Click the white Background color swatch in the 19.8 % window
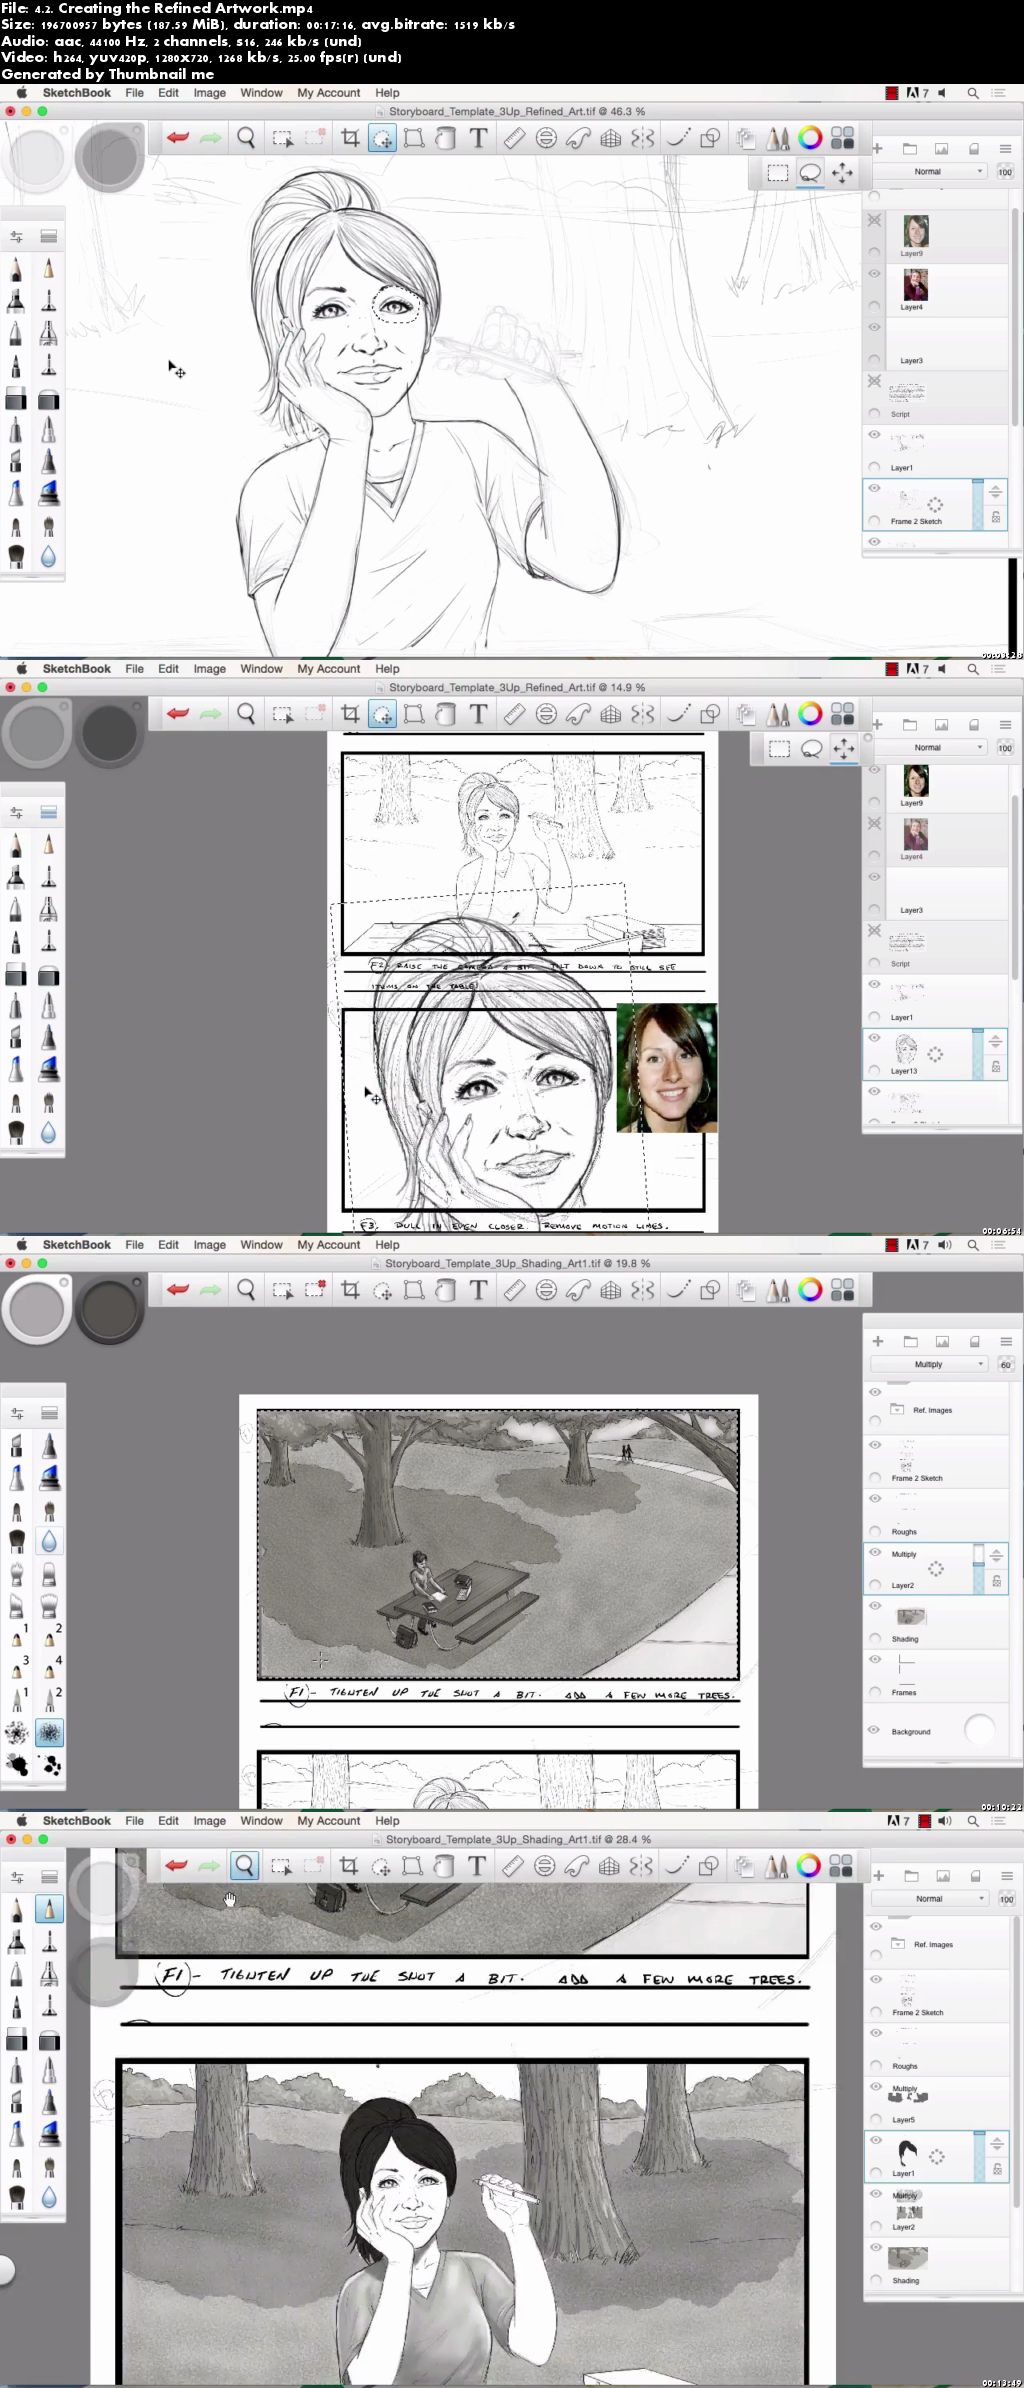The width and height of the screenshot is (1024, 2388). click(x=980, y=1729)
